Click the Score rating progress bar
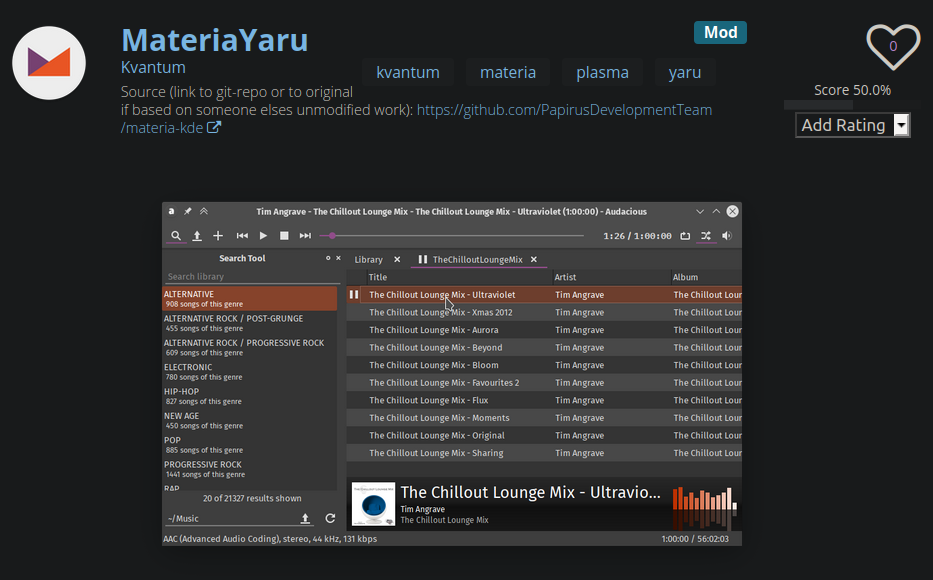Image resolution: width=933 pixels, height=580 pixels. click(x=852, y=105)
